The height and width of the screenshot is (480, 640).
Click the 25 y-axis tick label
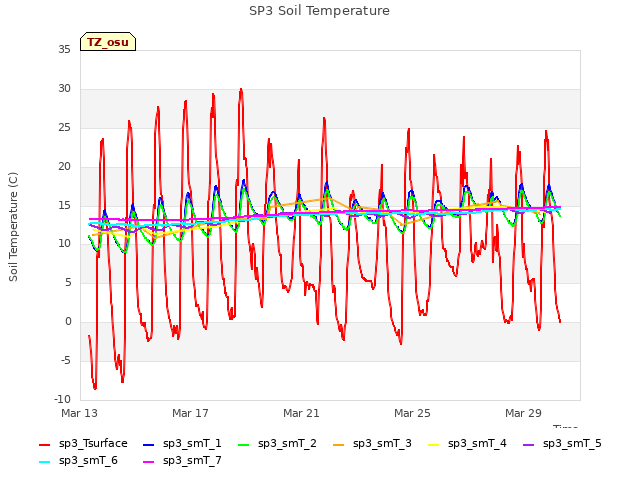[64, 127]
